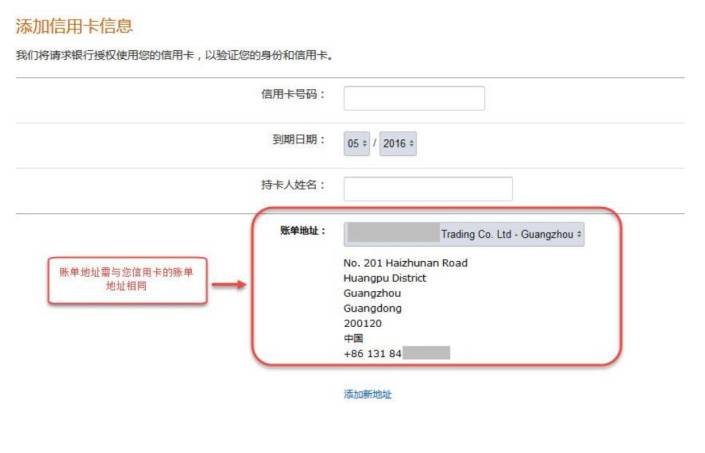This screenshot has height=453, width=705.
Task: Open the expiry year dropdown showing 2016
Action: click(398, 144)
